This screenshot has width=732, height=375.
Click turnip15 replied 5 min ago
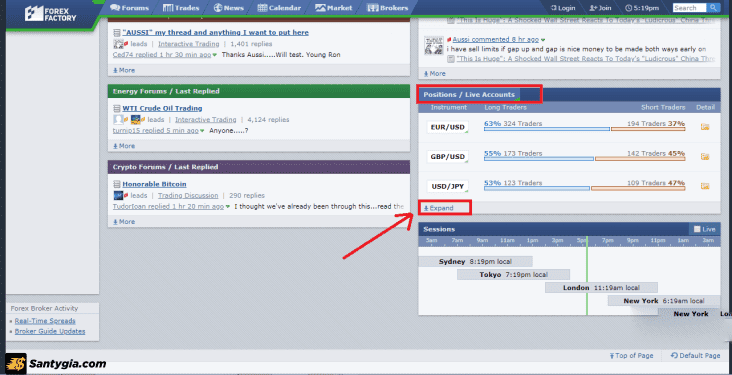pyautogui.click(x=155, y=130)
